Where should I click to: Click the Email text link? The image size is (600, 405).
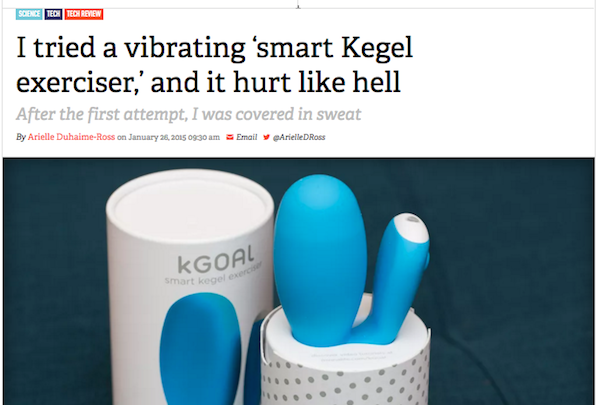tap(246, 137)
